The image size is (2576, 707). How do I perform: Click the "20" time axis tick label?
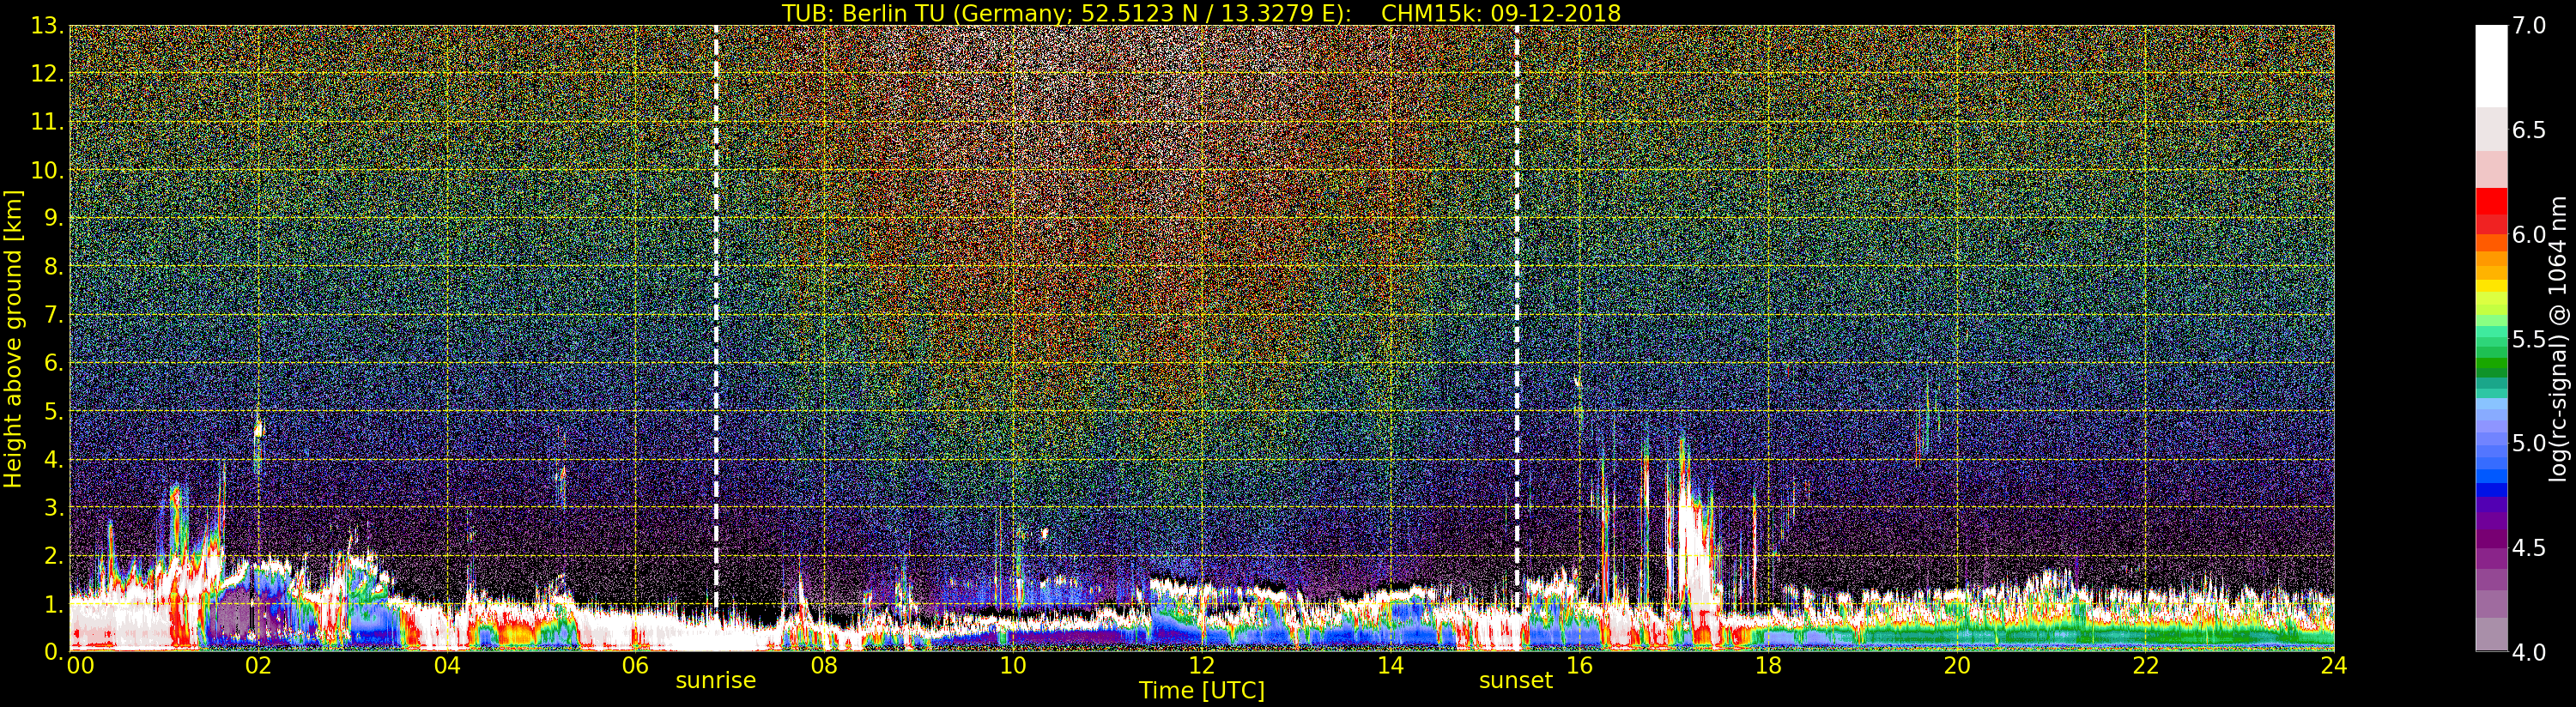click(1957, 666)
